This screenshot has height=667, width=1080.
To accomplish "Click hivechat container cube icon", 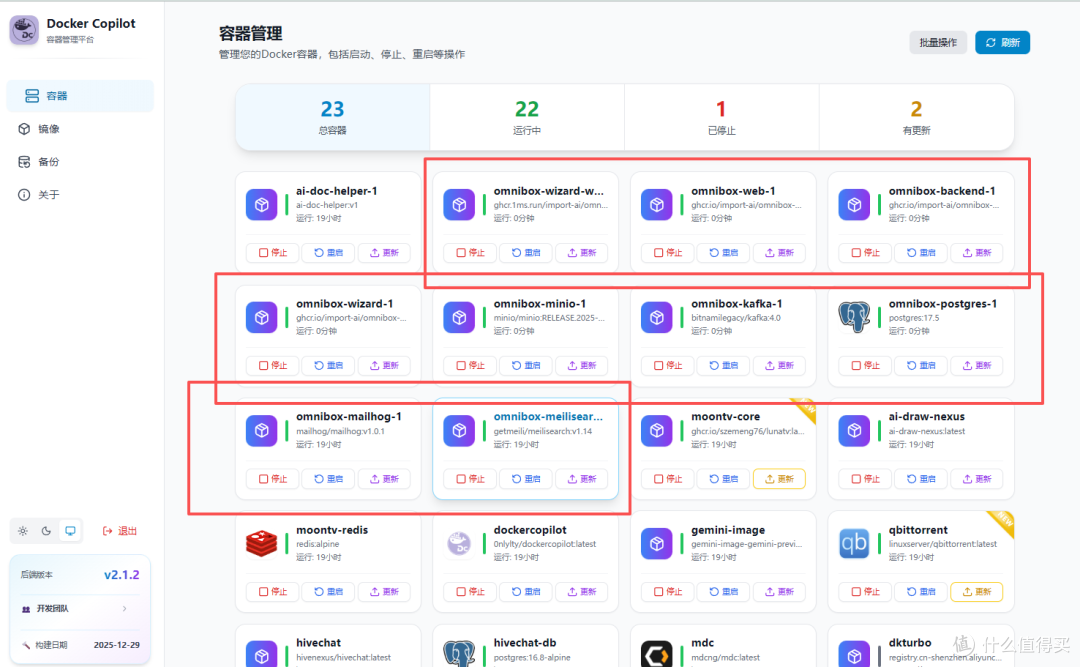I will [x=262, y=655].
